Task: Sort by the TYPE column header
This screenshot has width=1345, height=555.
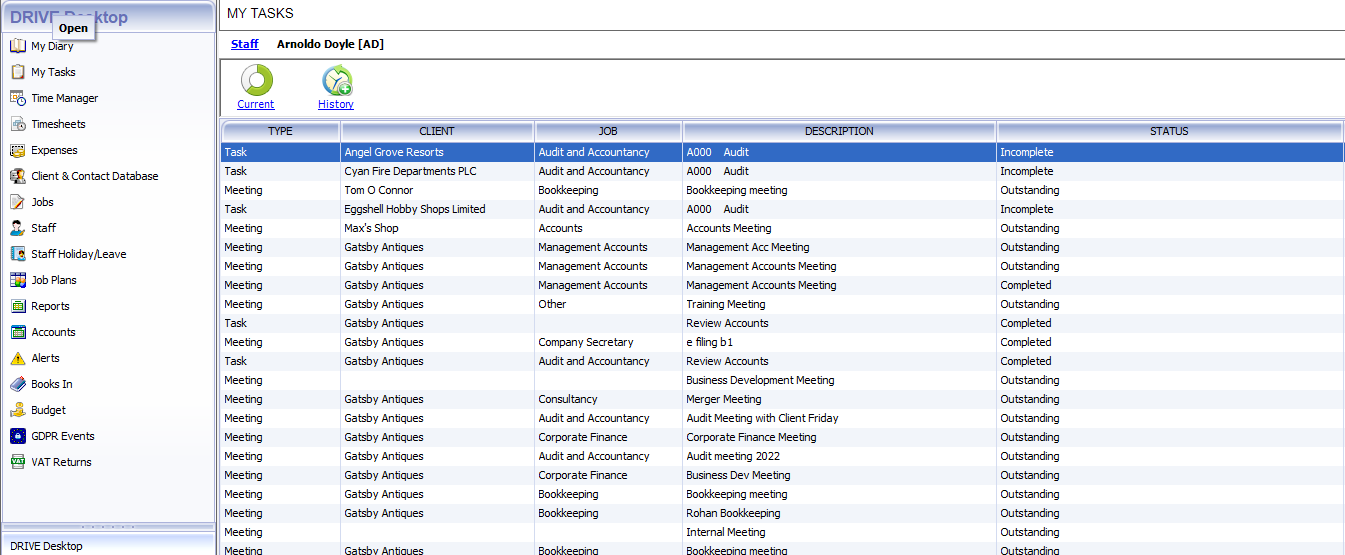Action: point(281,131)
